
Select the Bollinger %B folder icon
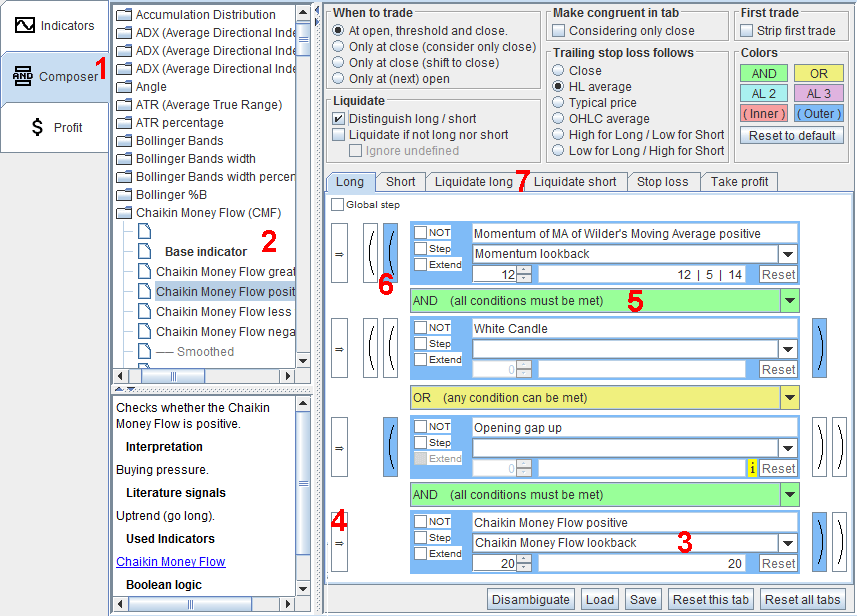pos(125,195)
